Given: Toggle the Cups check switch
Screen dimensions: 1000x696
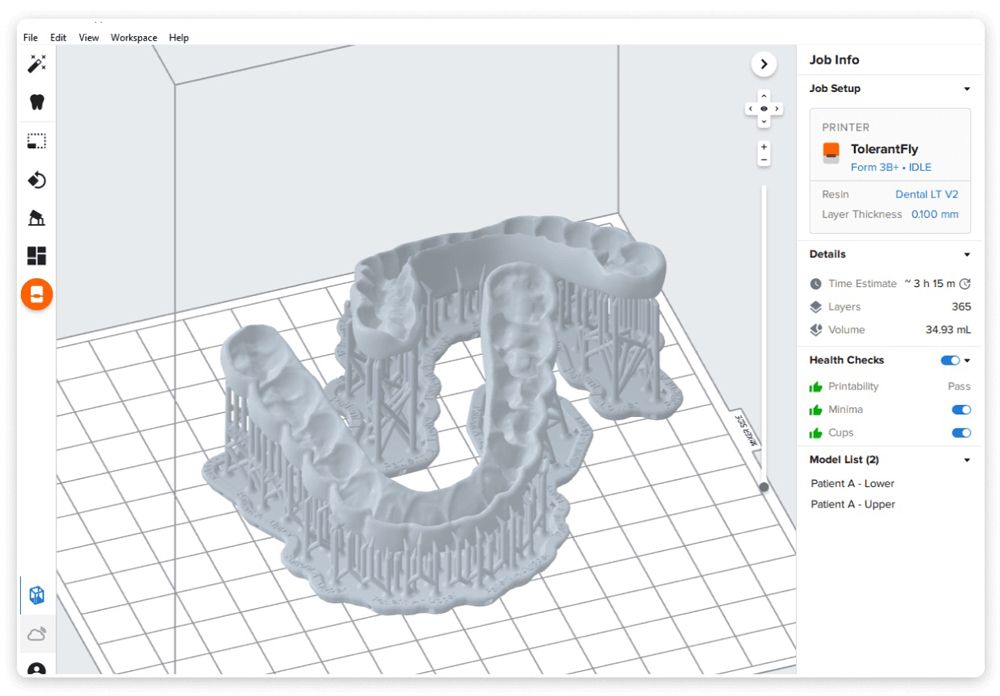Looking at the screenshot, I should 961,433.
